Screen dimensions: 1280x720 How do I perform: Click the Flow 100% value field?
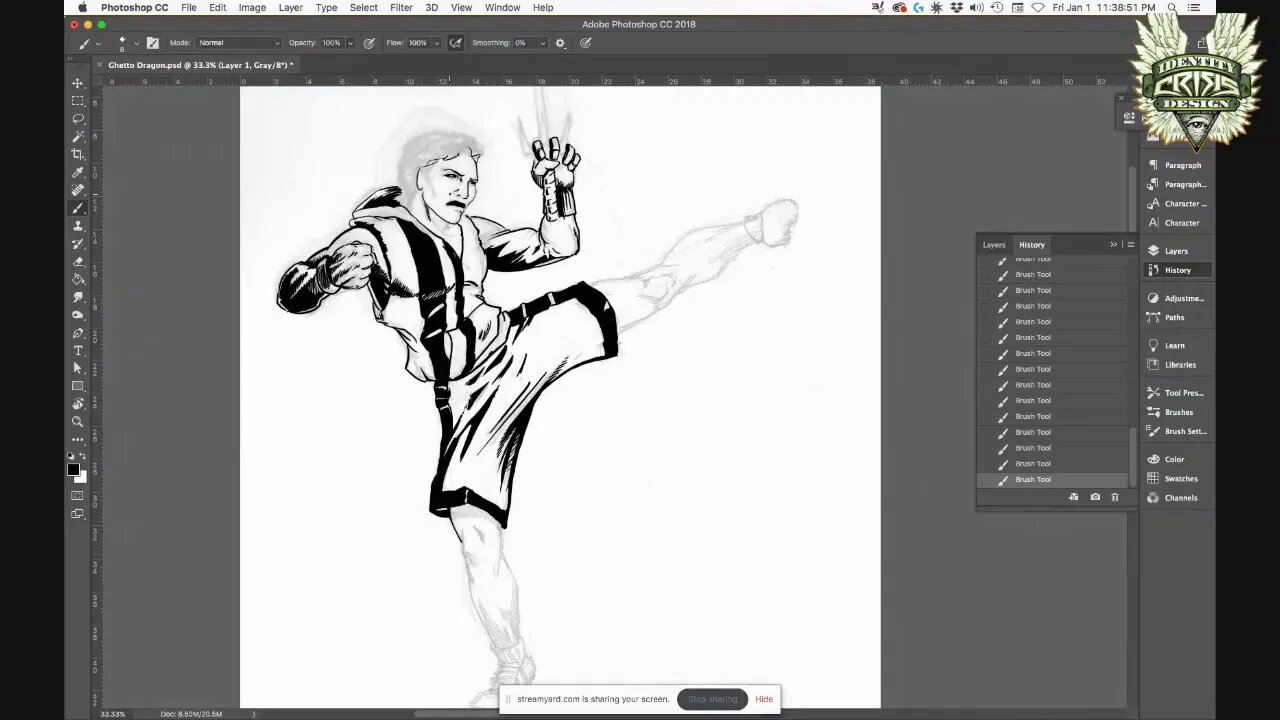(418, 43)
